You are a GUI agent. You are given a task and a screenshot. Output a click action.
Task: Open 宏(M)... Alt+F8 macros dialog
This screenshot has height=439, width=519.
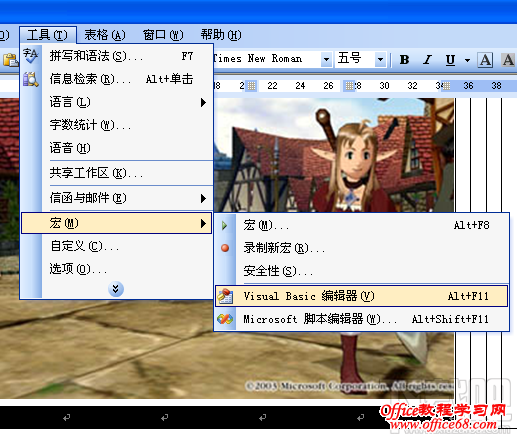click(x=362, y=225)
